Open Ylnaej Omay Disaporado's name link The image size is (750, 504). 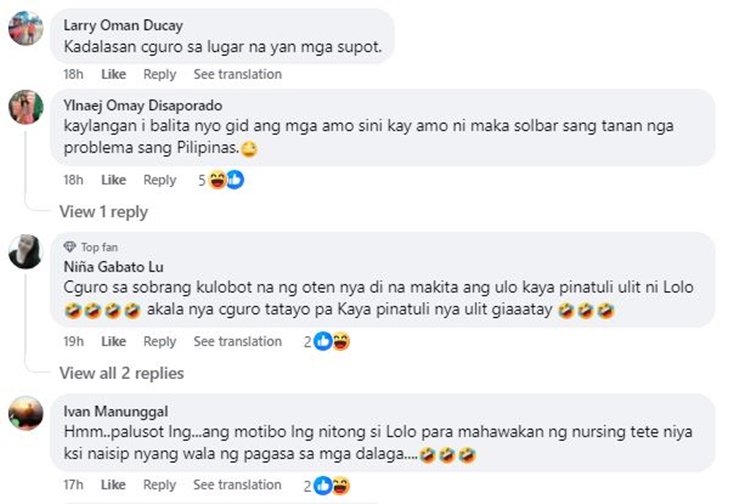(x=143, y=105)
